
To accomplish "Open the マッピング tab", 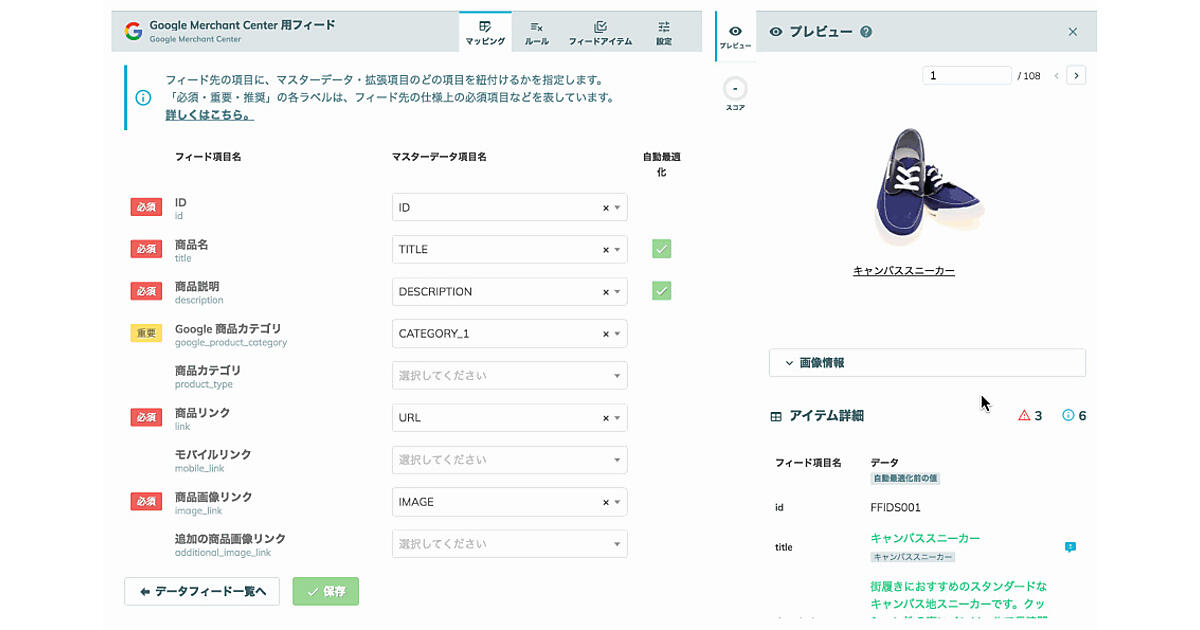I will click(485, 33).
